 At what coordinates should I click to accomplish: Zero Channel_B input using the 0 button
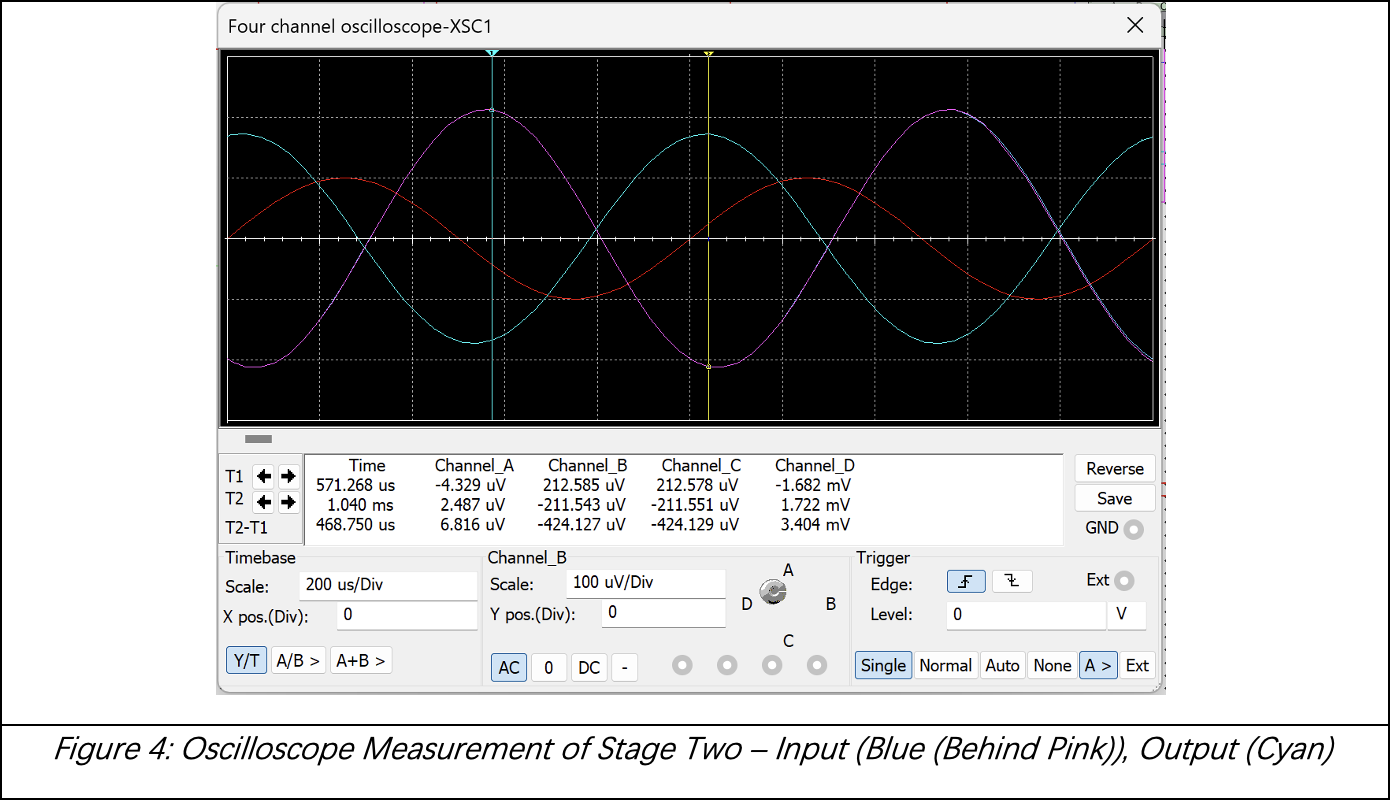(548, 665)
